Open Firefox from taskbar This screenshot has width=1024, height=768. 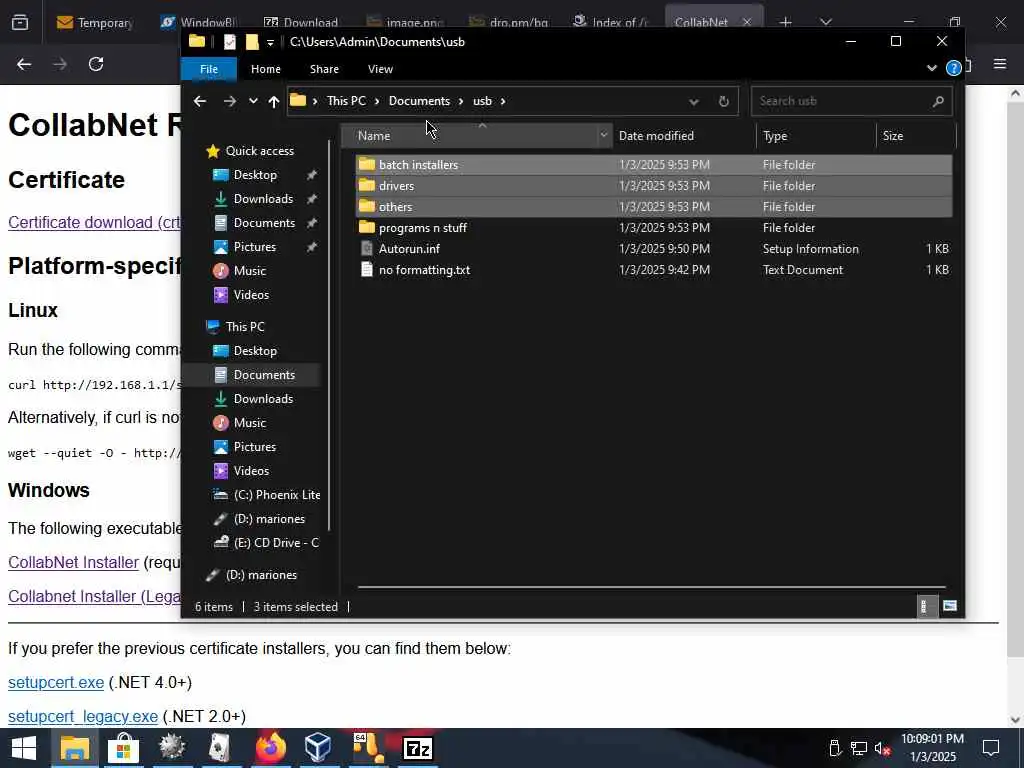coord(270,748)
